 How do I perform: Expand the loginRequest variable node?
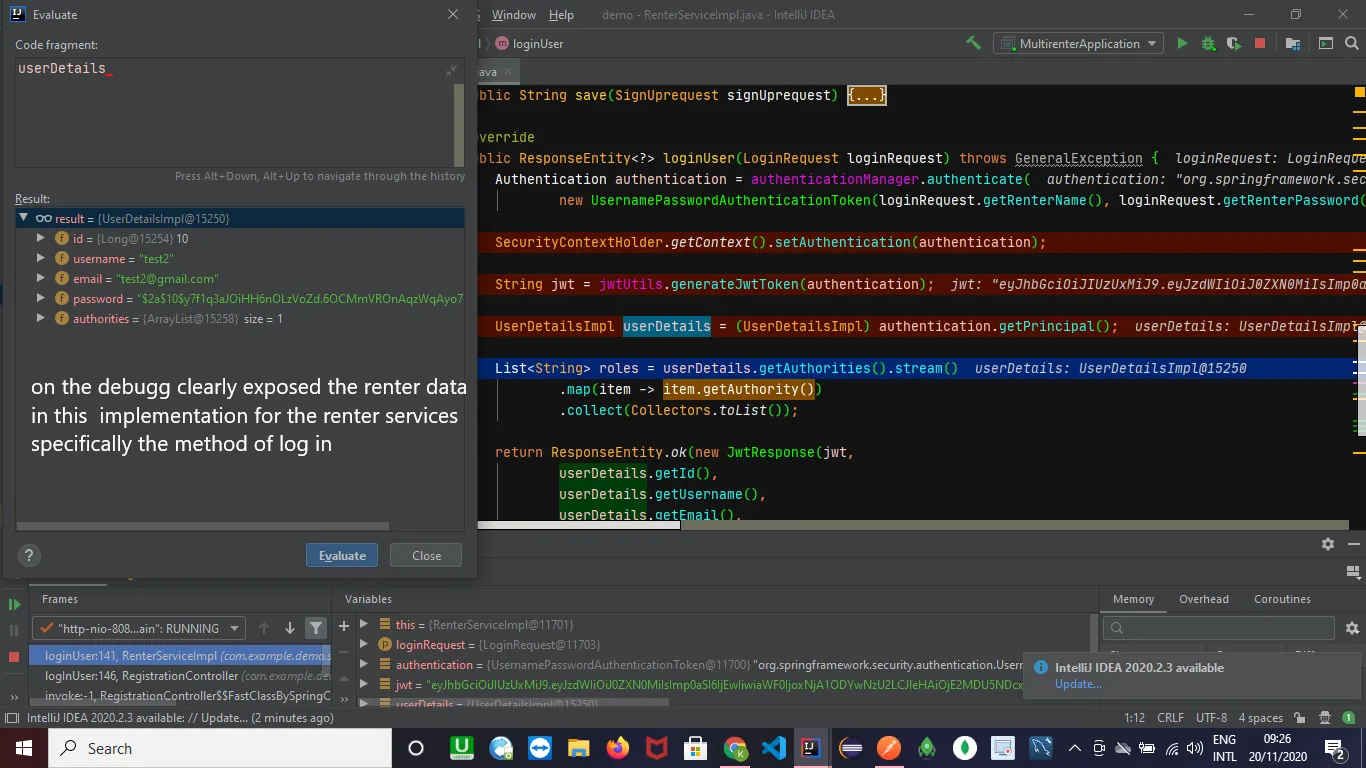(365, 644)
